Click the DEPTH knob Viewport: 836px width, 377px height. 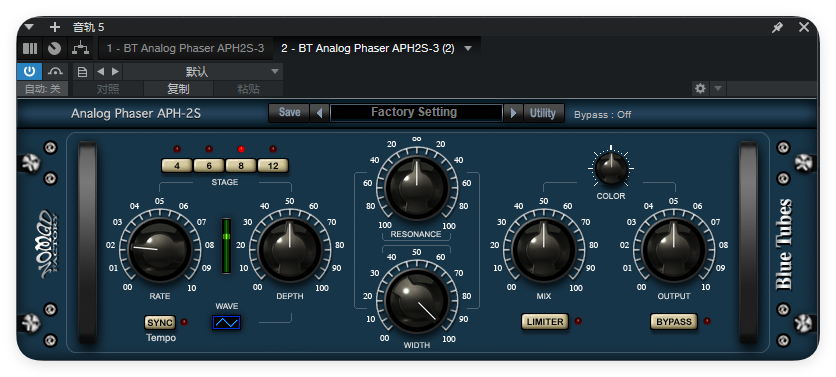[x=290, y=251]
